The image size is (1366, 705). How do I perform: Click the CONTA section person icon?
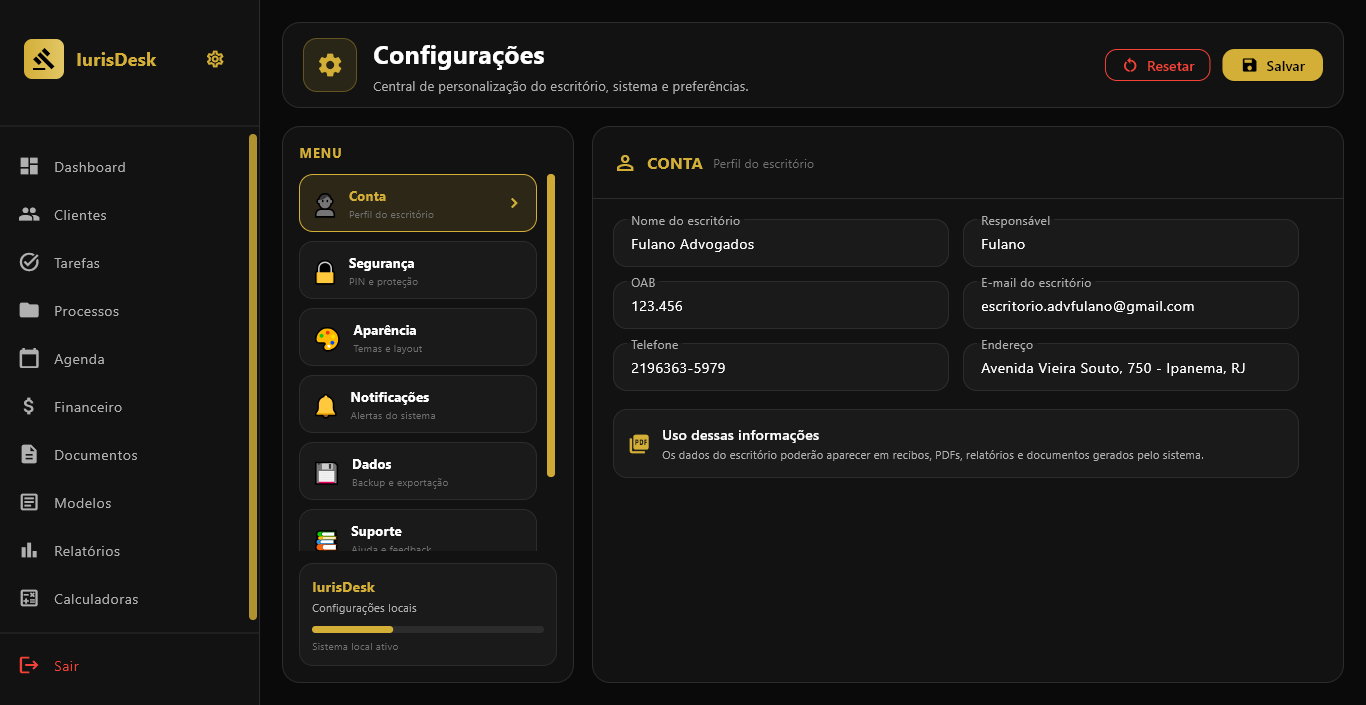pyautogui.click(x=626, y=163)
